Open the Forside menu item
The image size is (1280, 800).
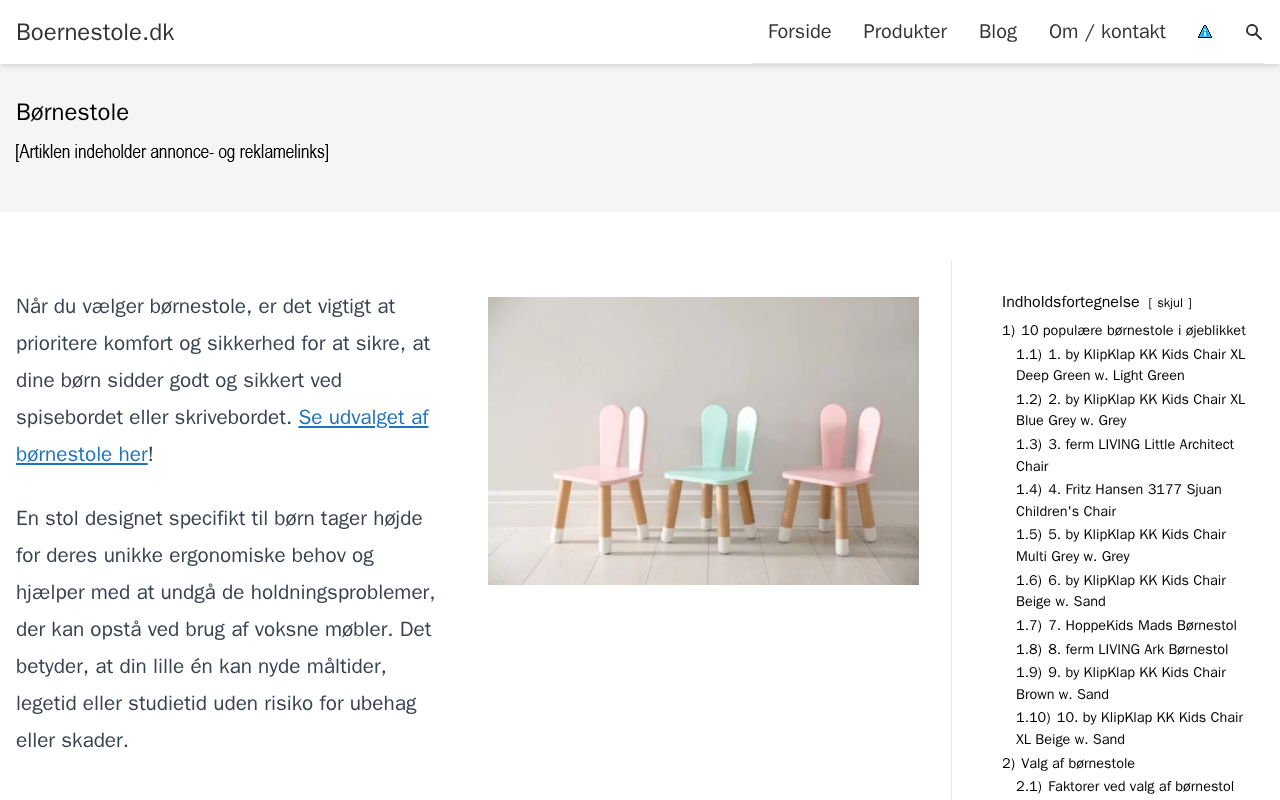(799, 32)
